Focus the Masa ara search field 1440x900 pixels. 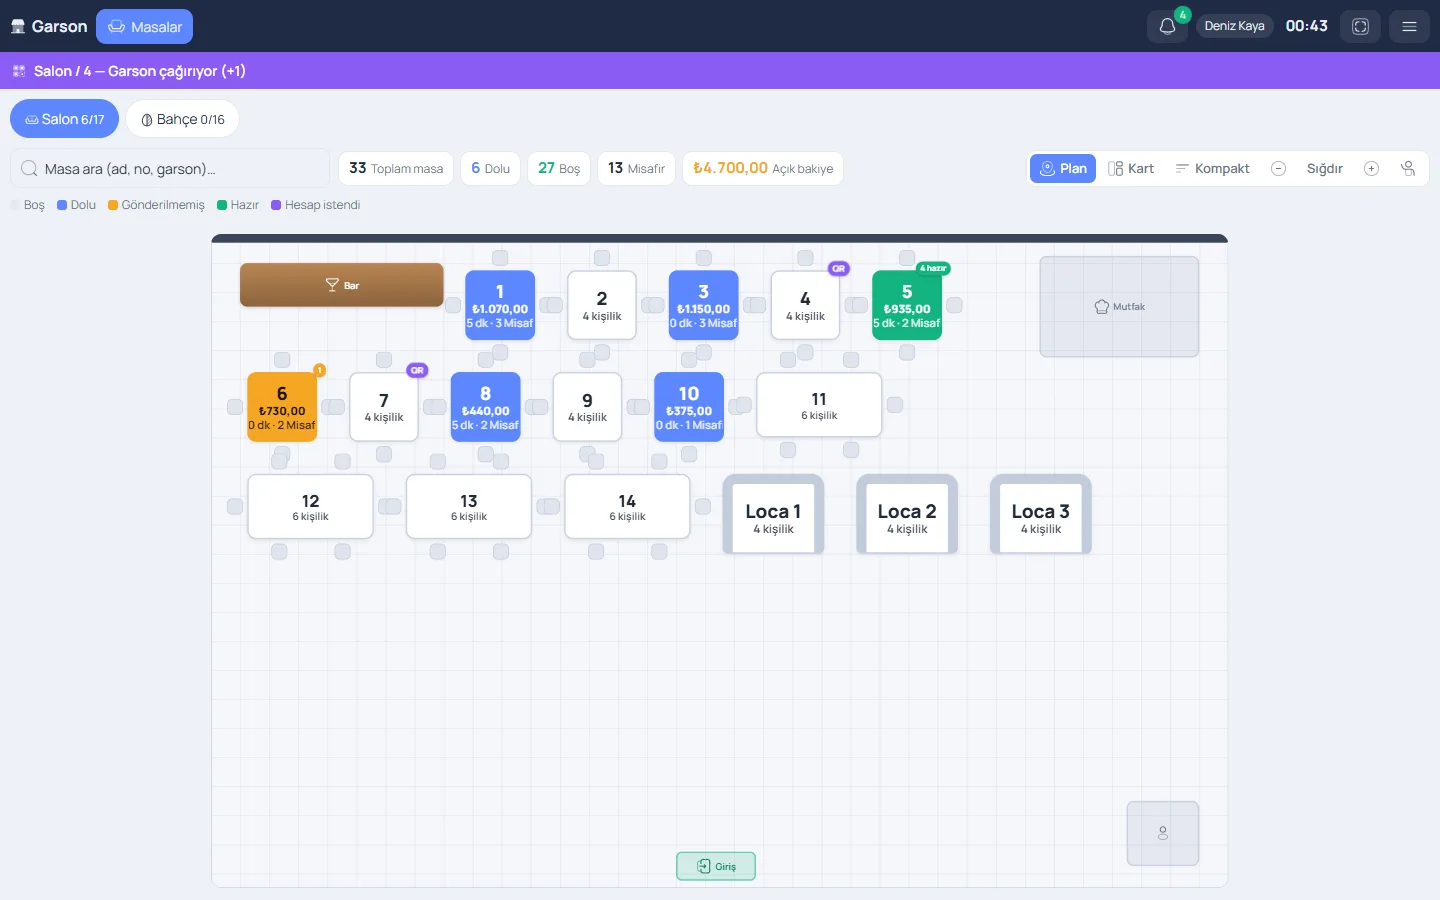[170, 169]
